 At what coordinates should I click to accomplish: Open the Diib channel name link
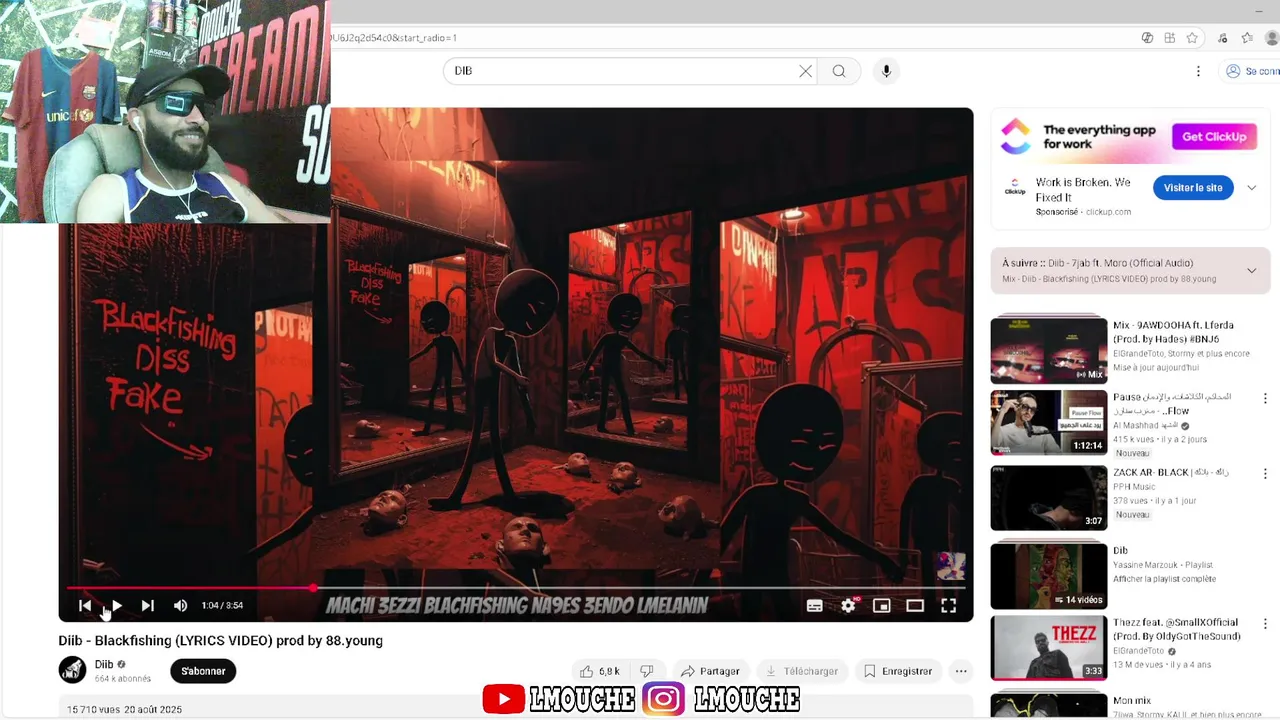(104, 664)
